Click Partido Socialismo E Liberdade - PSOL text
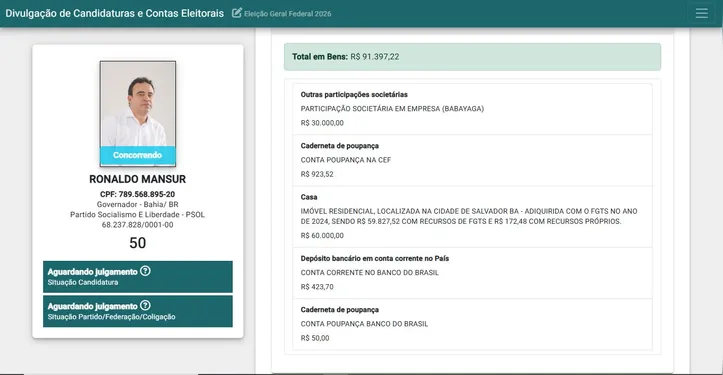Viewport: 723px width, 375px height. 137,214
